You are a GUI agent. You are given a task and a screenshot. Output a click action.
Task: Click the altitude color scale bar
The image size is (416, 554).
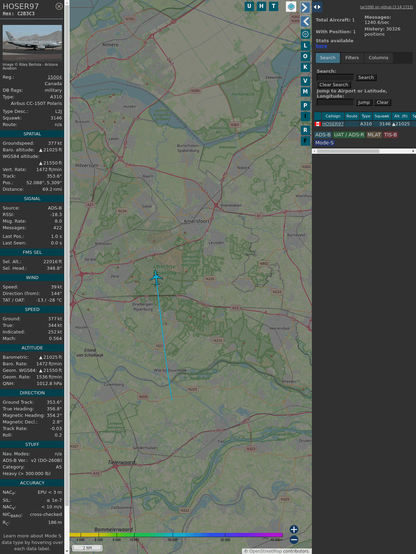pos(176,535)
